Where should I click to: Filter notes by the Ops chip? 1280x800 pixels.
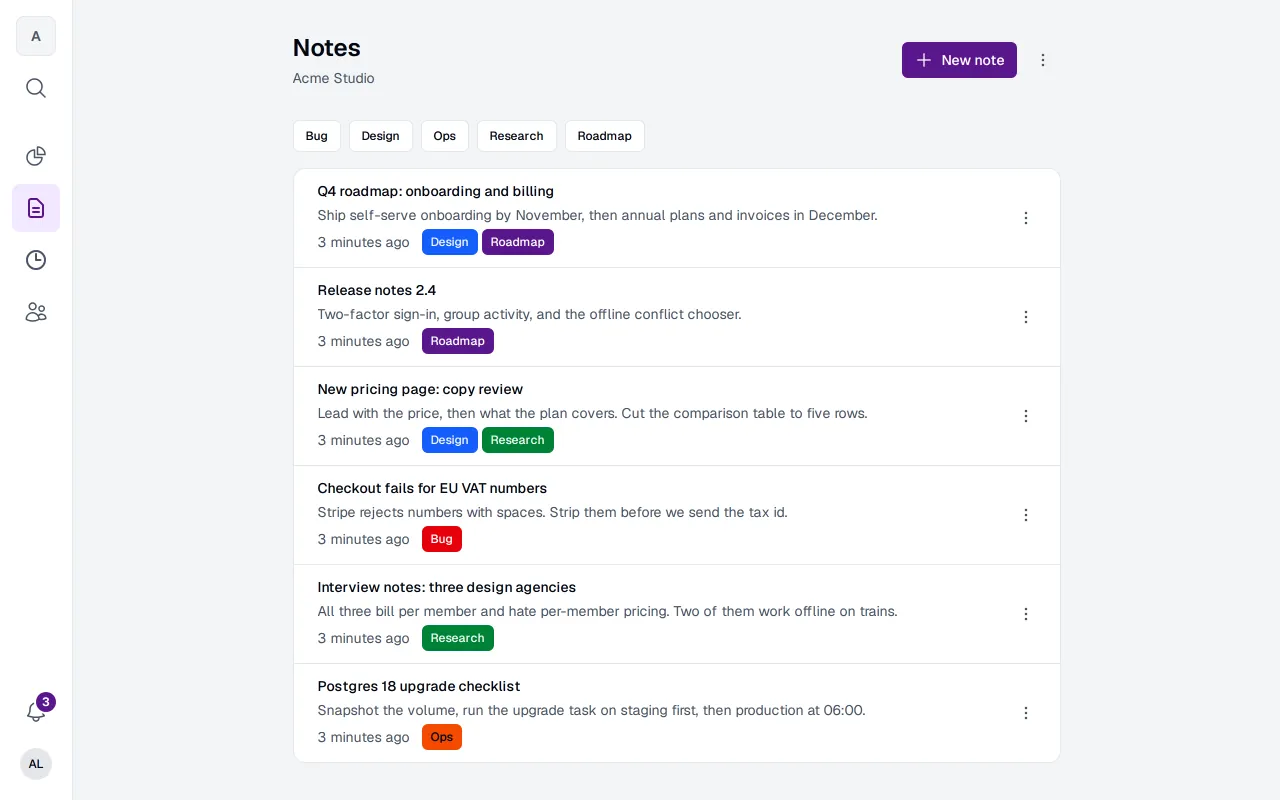445,136
